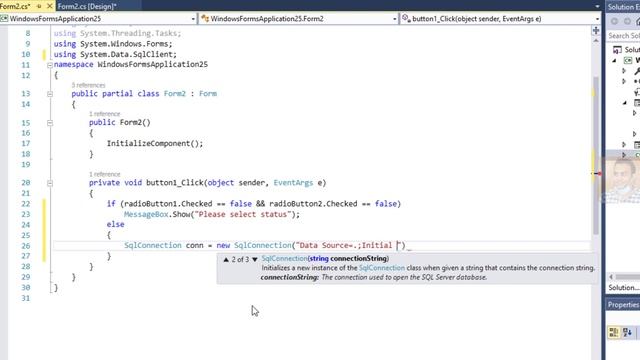Show previous SqlConnection overload in tooltip

[226, 259]
